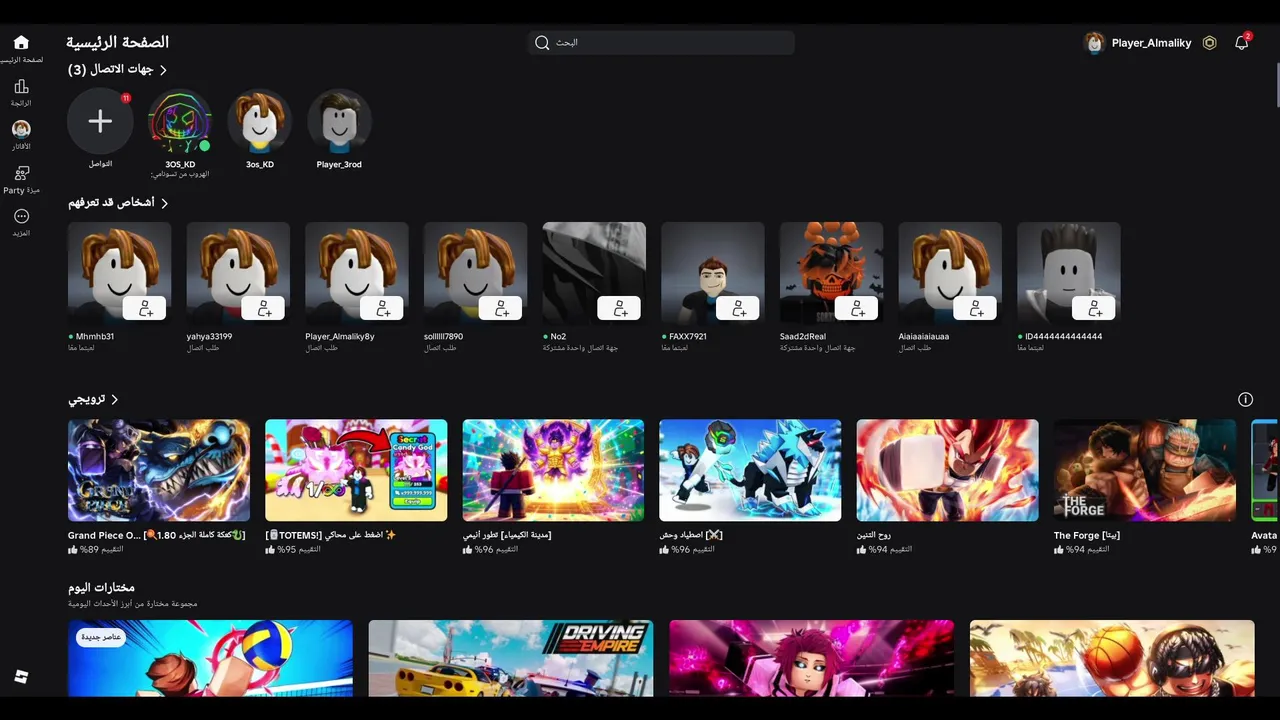Open the Charts sidebar icon
The width and height of the screenshot is (1280, 720).
pos(21,87)
